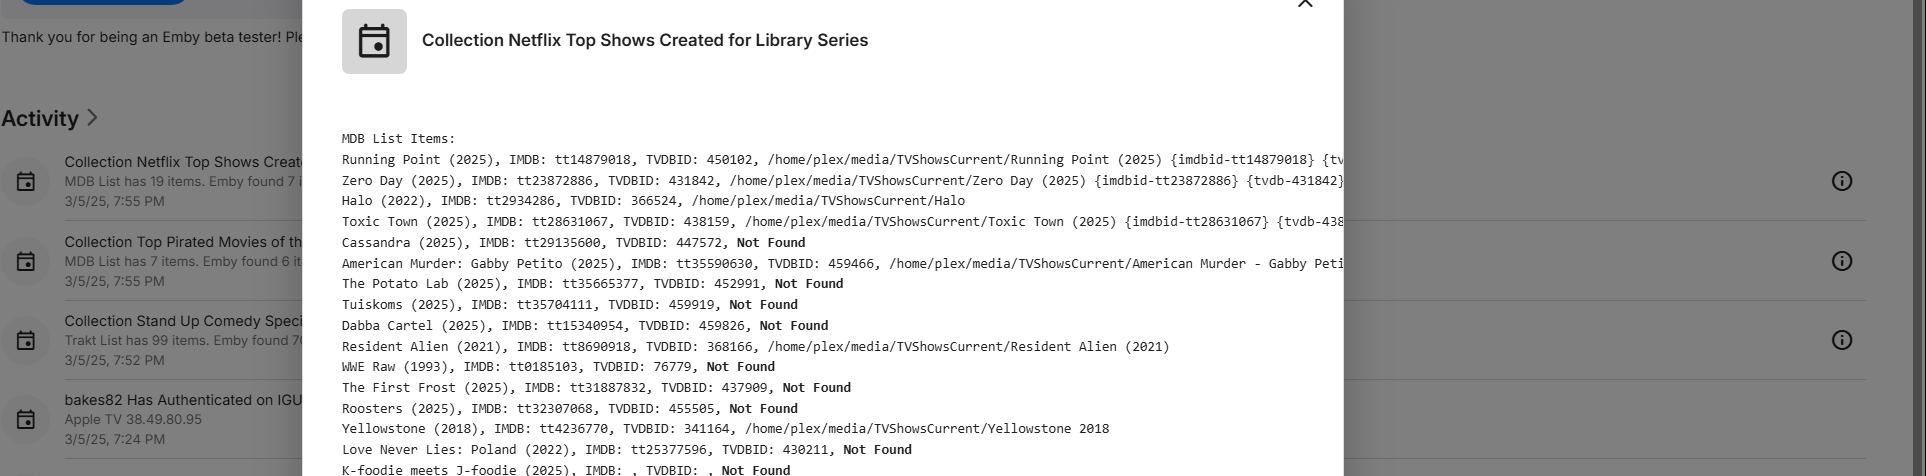Click calendar icon beside Stand Up Comedy activity
The height and width of the screenshot is (476, 1926).
(x=26, y=340)
